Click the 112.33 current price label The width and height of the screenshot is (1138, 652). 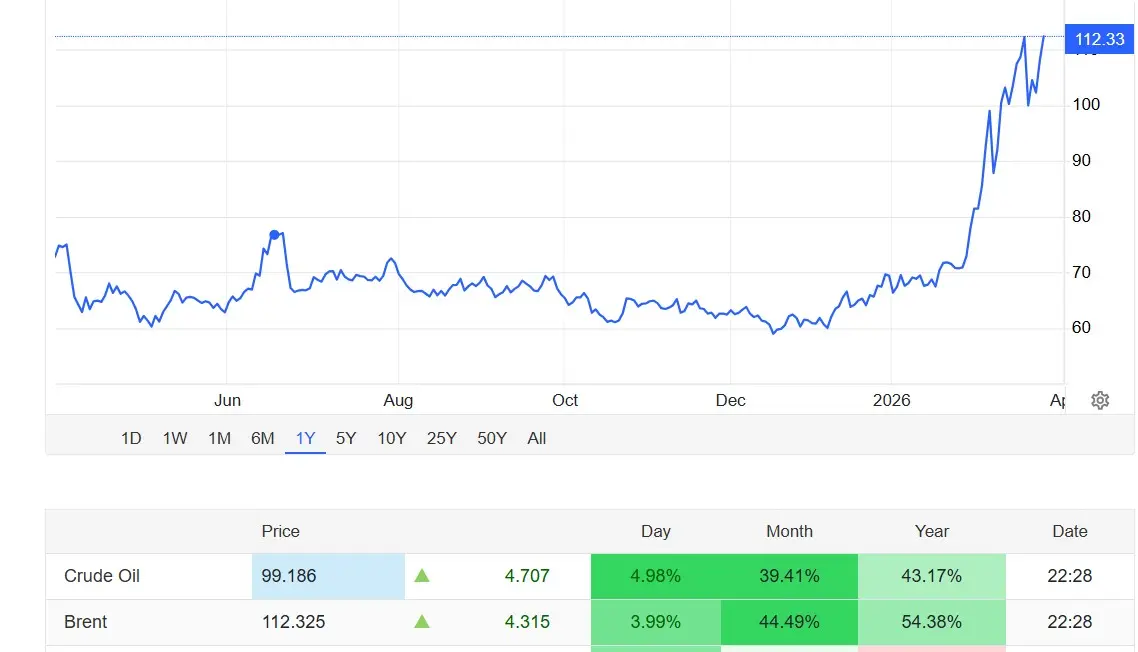coord(1099,39)
